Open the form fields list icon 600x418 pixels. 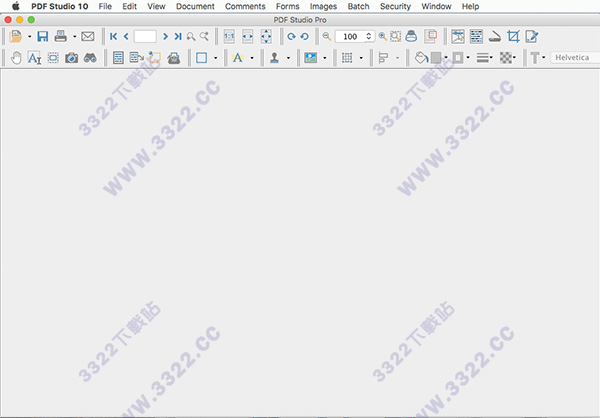(x=476, y=36)
